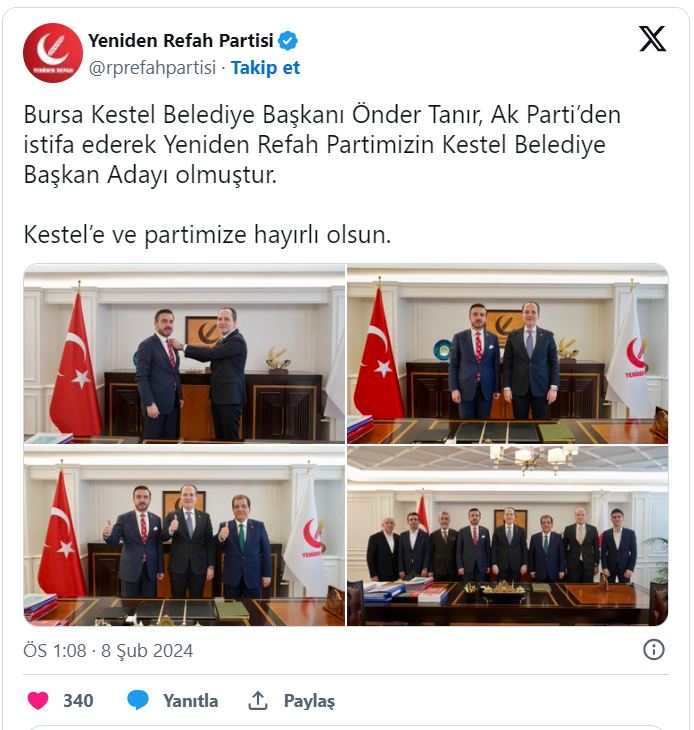
Task: Click the share upload arrow icon
Action: click(258, 700)
